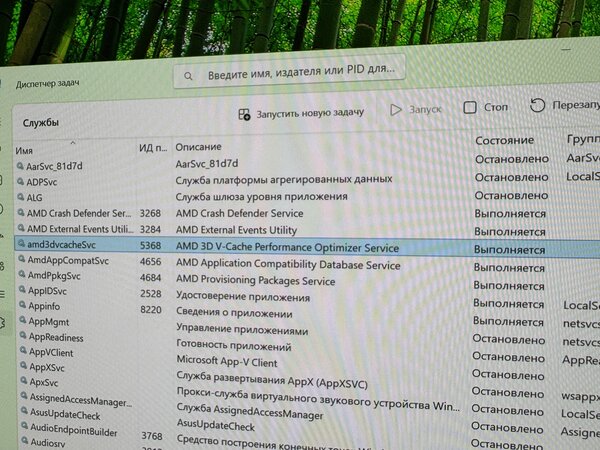600x450 pixels.
Task: Sort by the ИД п... column header
Action: point(153,148)
